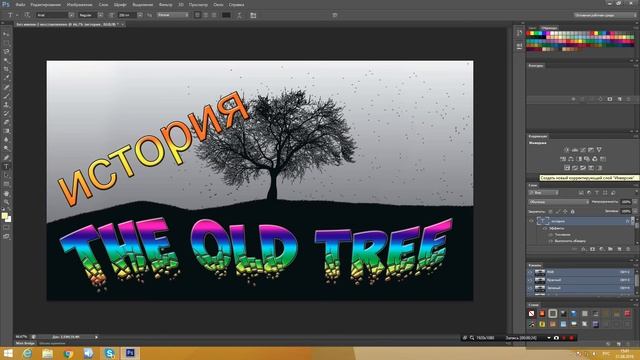
Task: Select the Gradient tool
Action: [x=6, y=131]
